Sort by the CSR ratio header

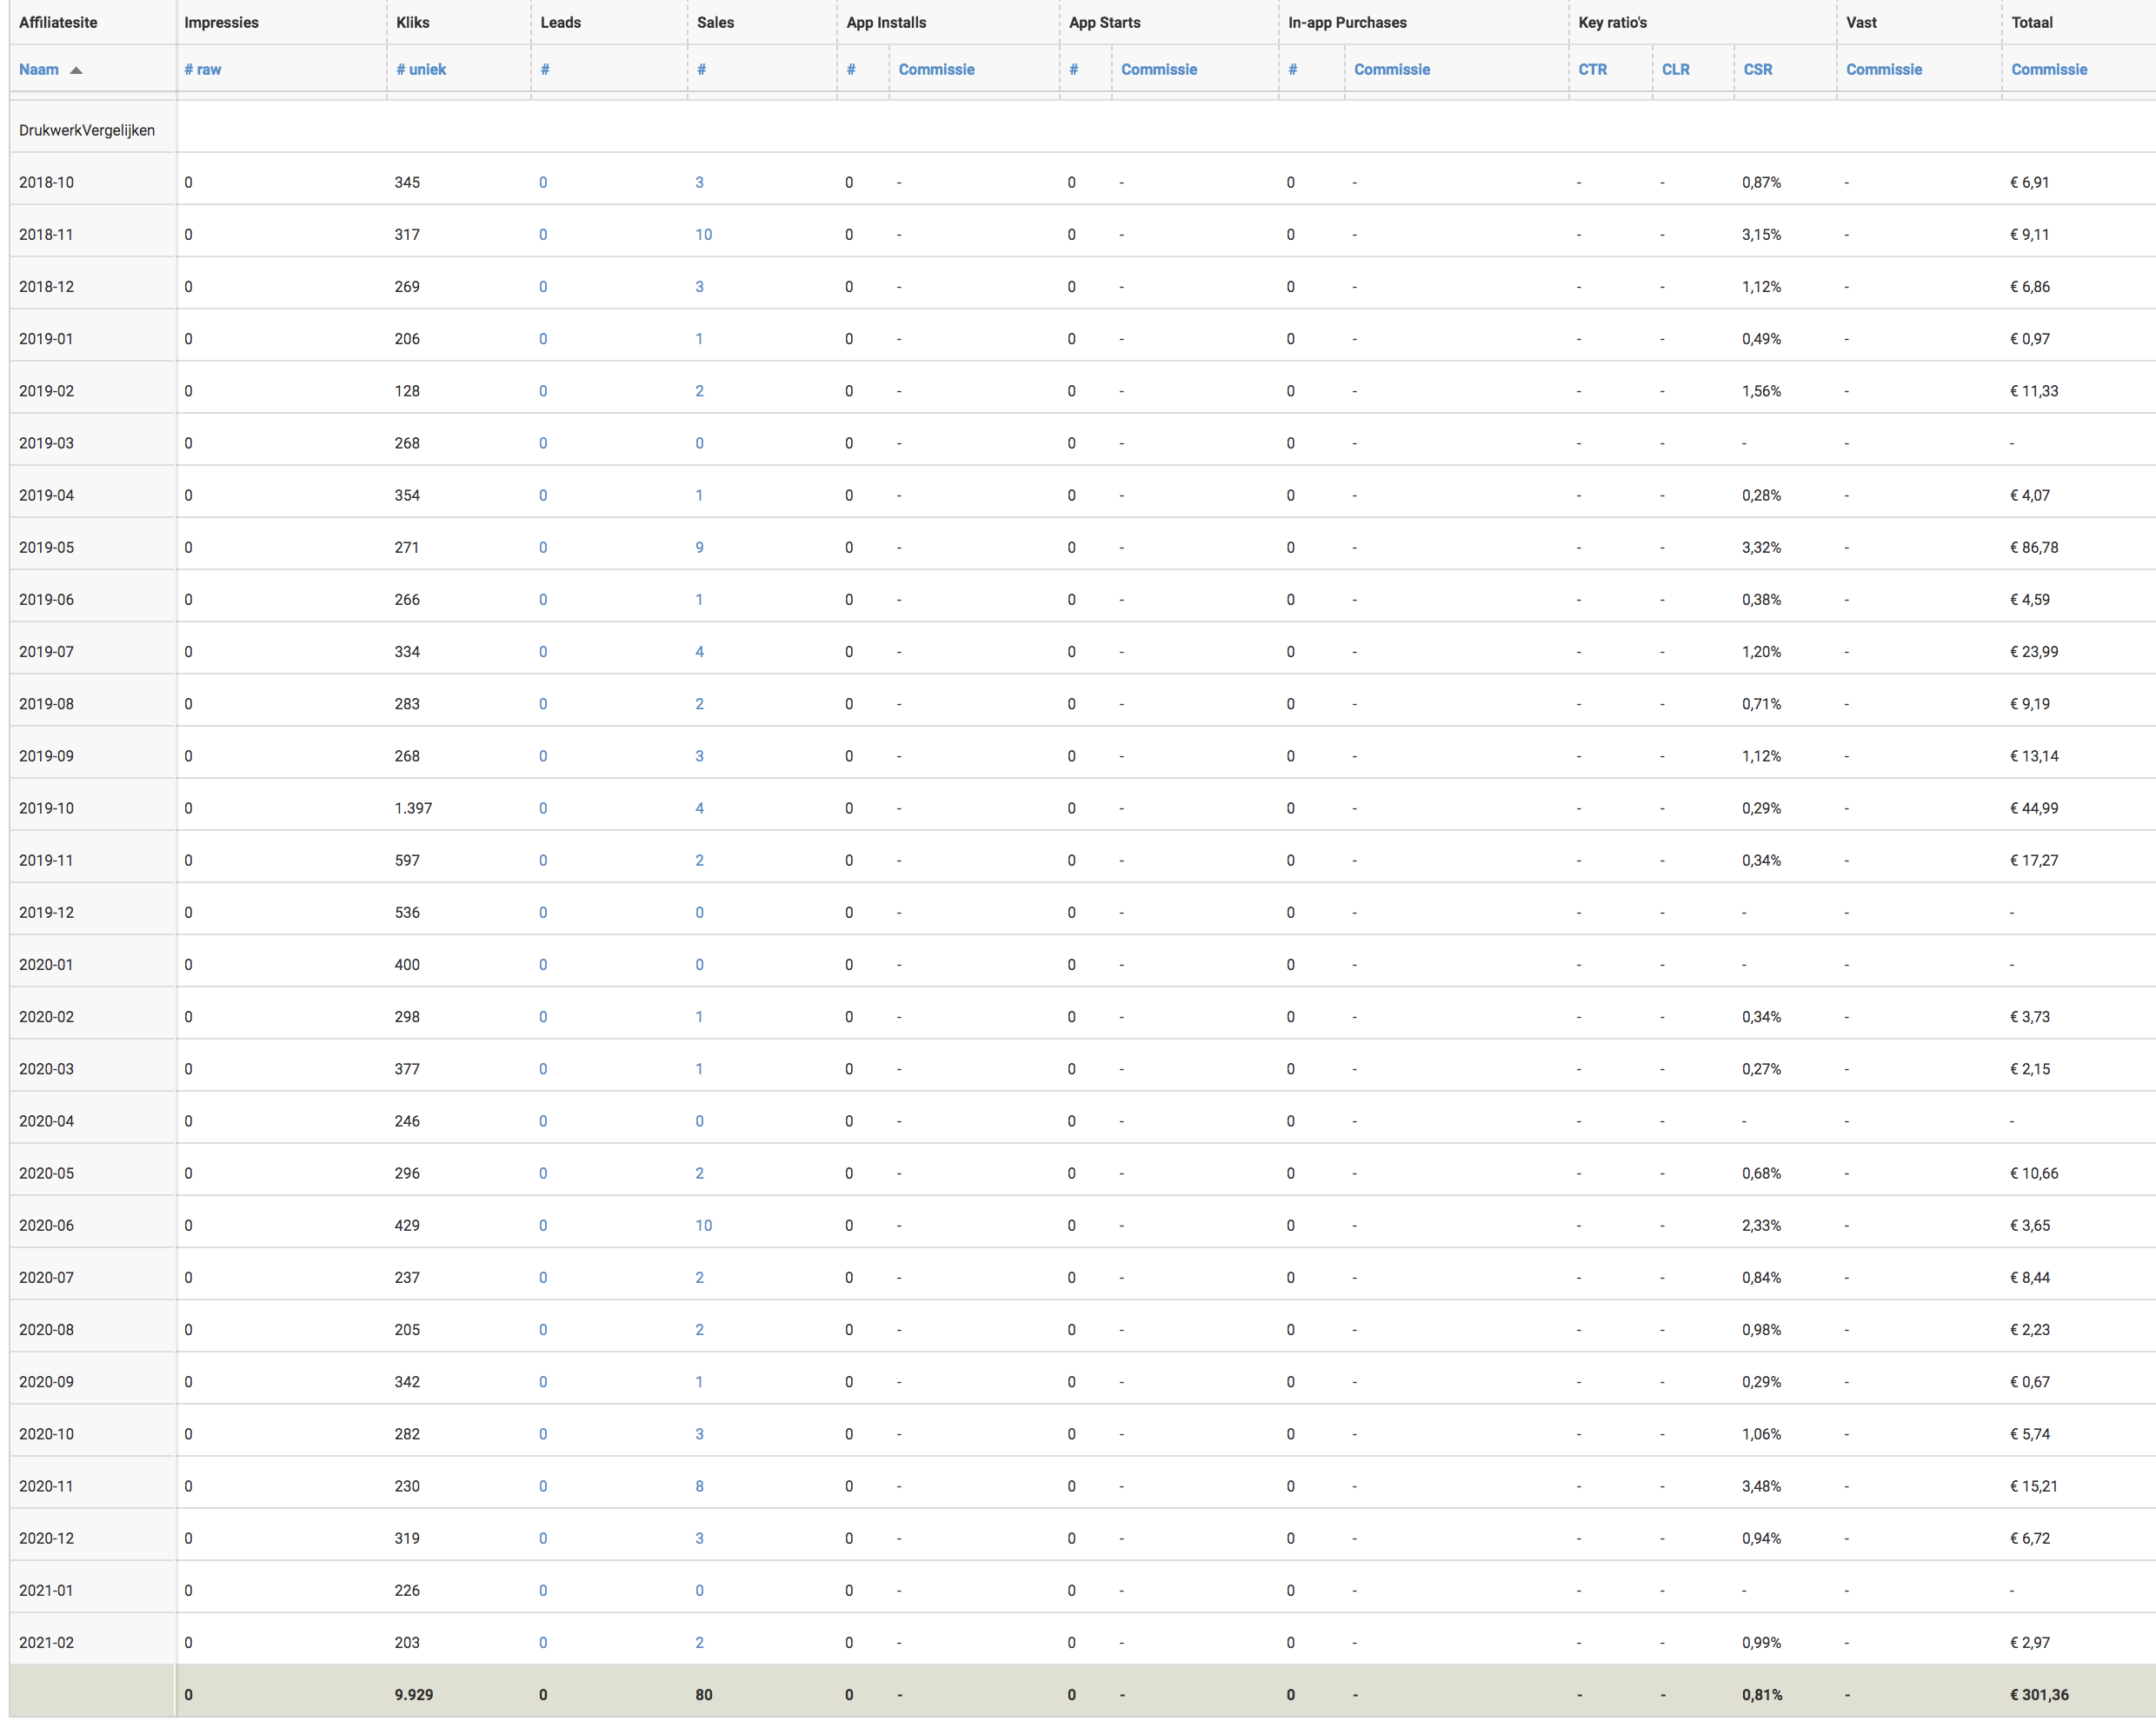[1758, 69]
